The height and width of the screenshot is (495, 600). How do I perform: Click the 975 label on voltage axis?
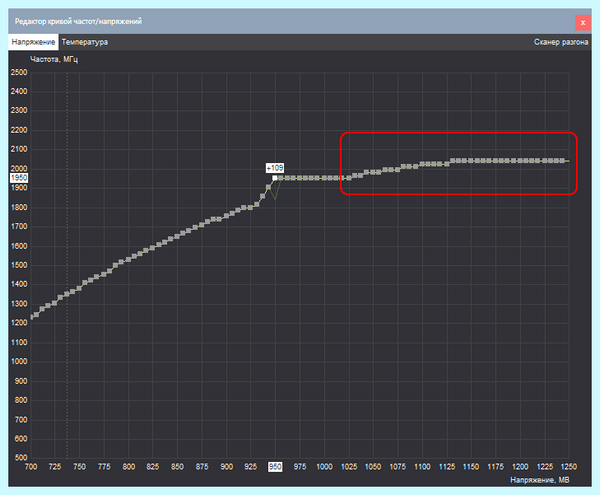pyautogui.click(x=300, y=467)
